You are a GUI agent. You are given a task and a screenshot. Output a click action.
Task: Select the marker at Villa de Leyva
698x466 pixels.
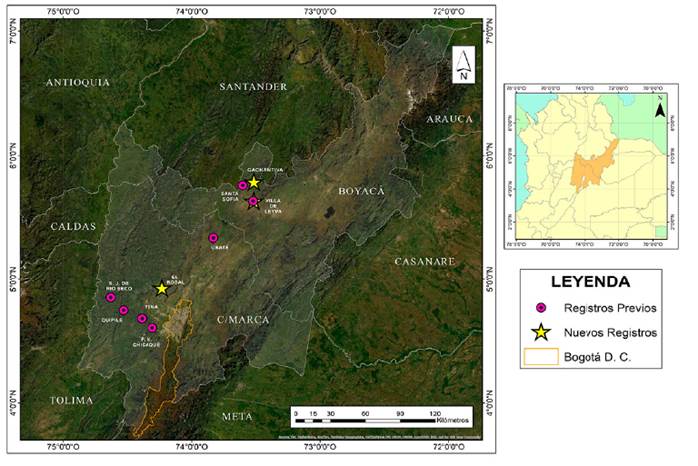coord(253,202)
